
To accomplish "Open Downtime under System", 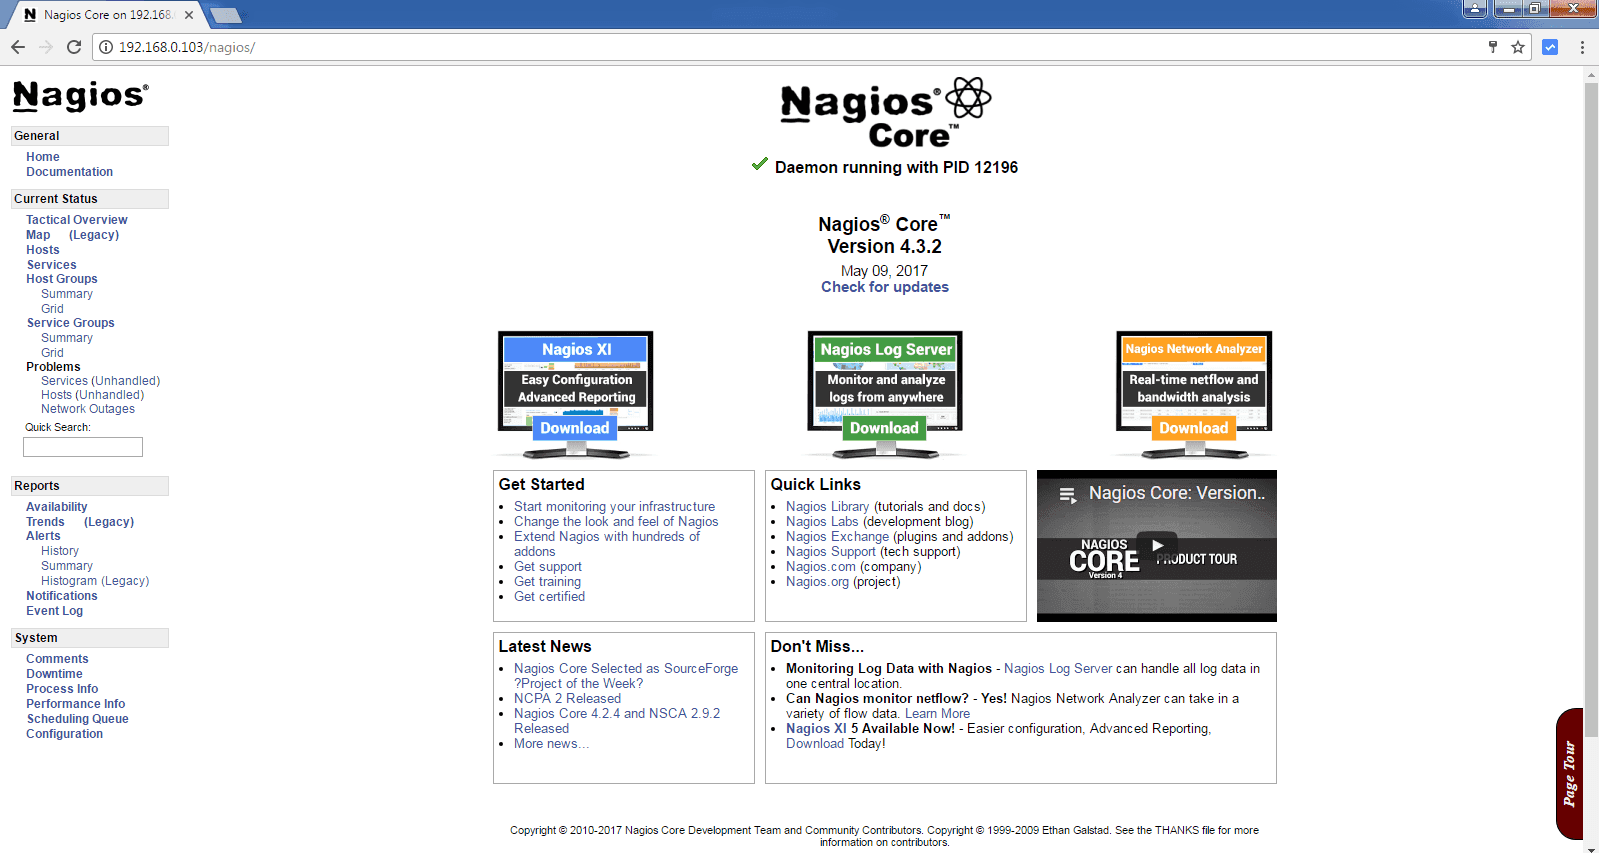I will pyautogui.click(x=54, y=674).
